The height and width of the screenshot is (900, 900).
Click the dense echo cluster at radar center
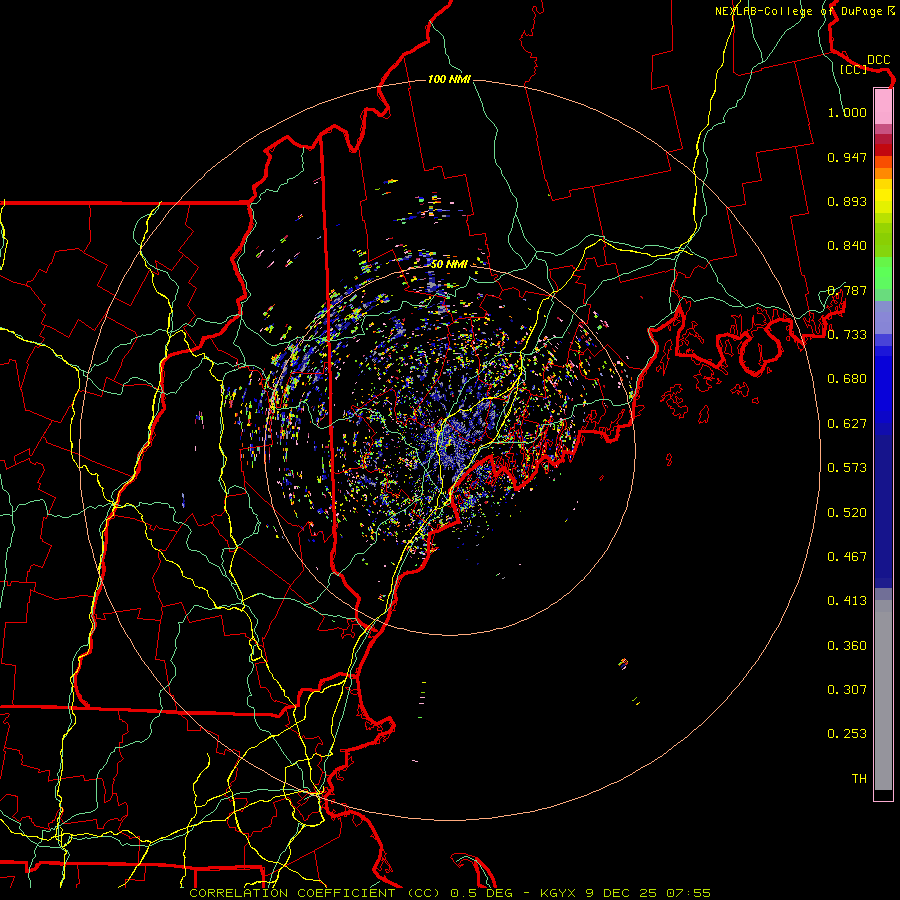(451, 446)
